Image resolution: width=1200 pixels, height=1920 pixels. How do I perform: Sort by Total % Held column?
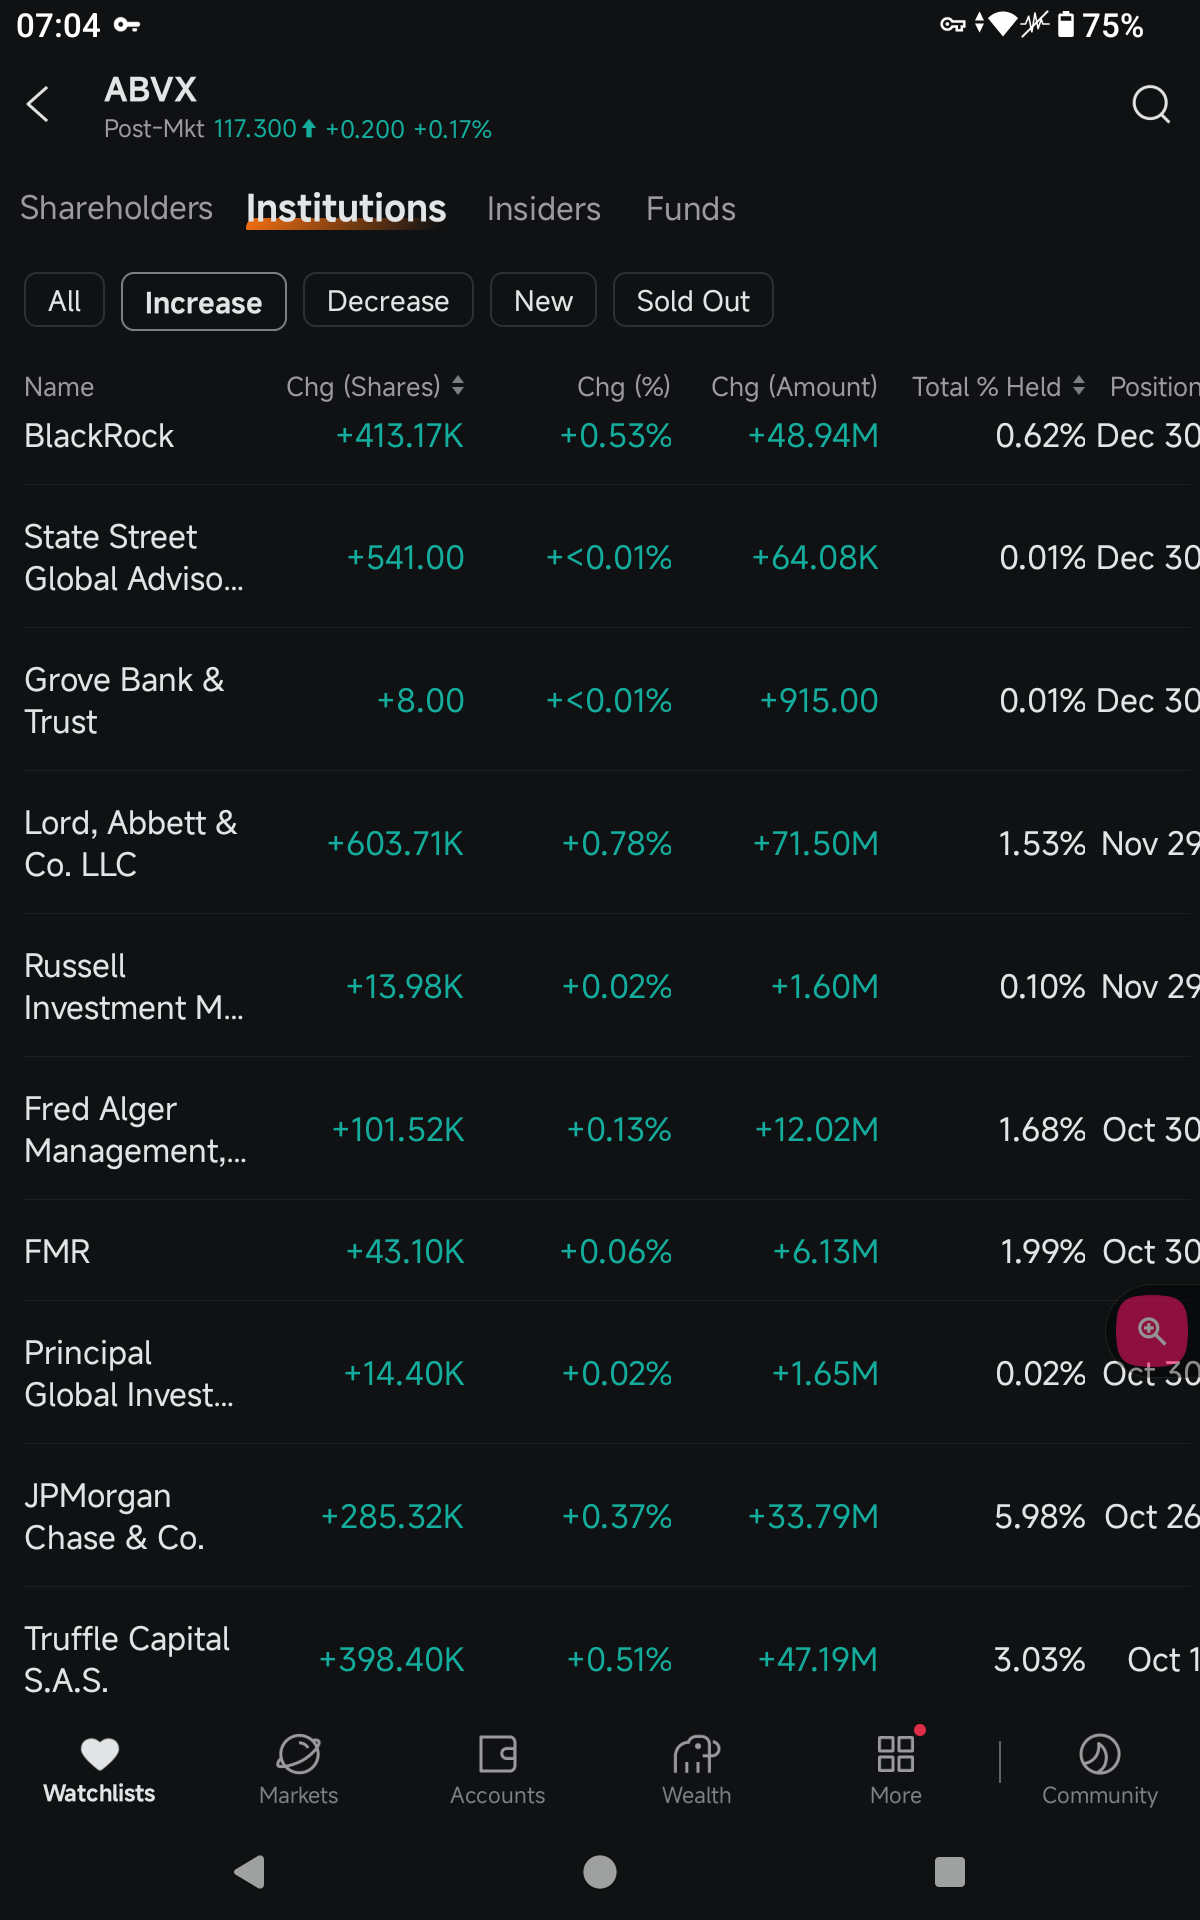pyautogui.click(x=998, y=387)
